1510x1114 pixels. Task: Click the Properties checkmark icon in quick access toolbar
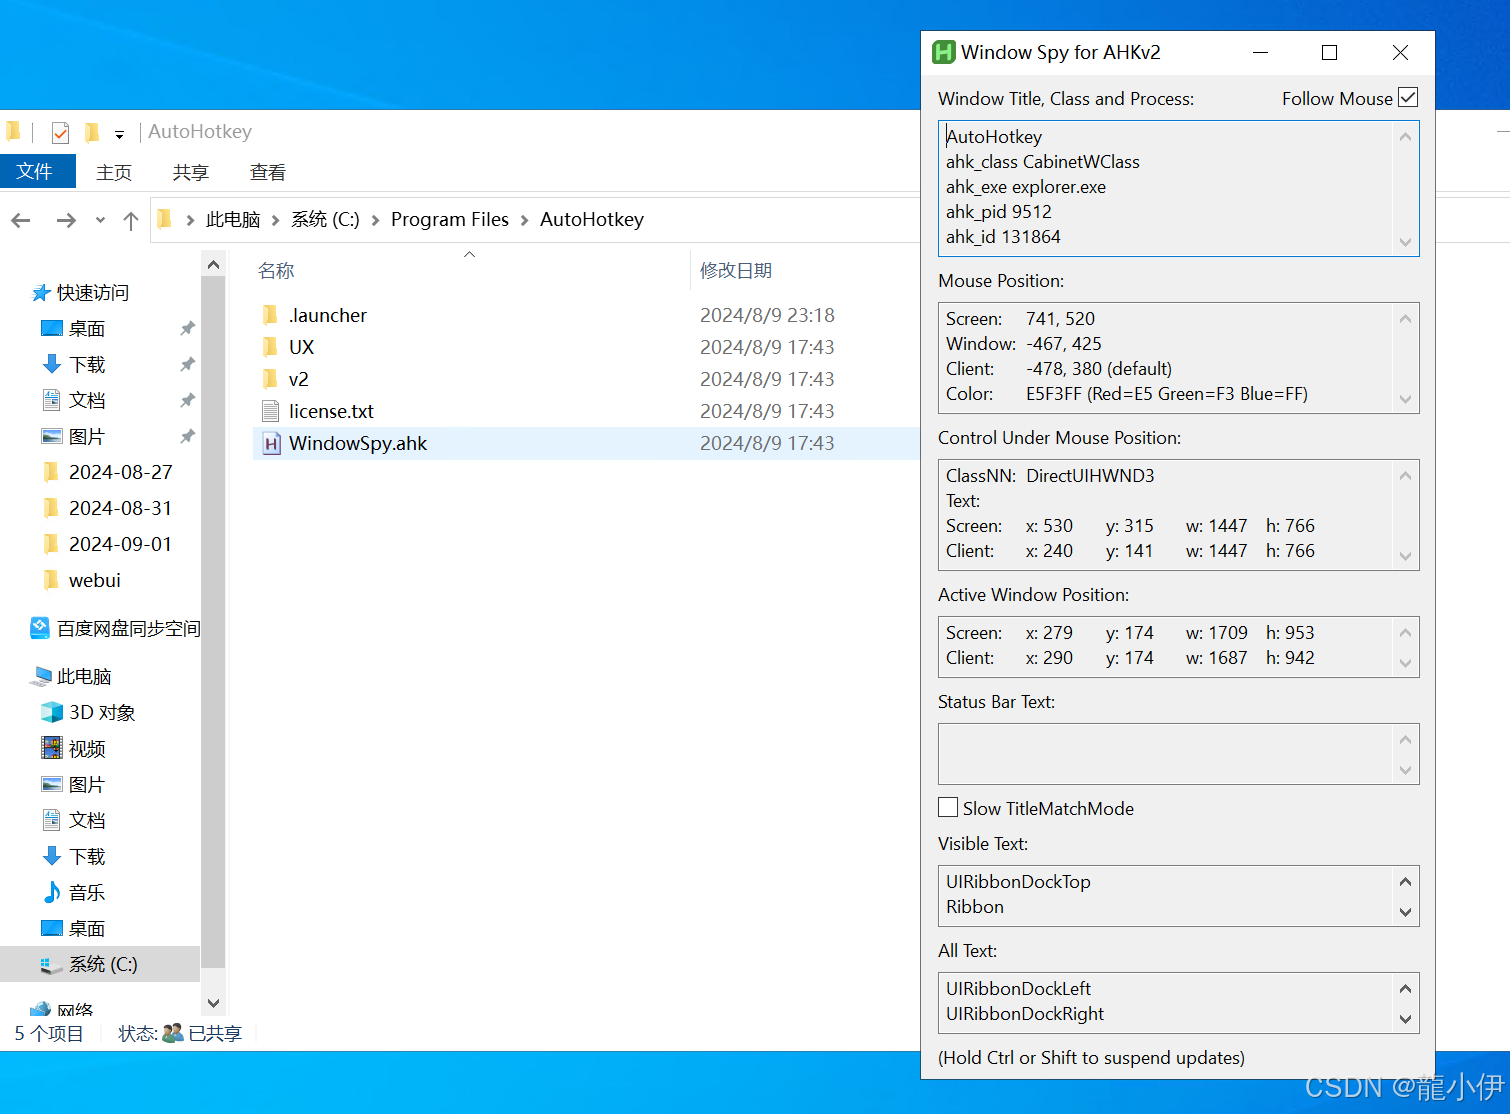tap(60, 132)
